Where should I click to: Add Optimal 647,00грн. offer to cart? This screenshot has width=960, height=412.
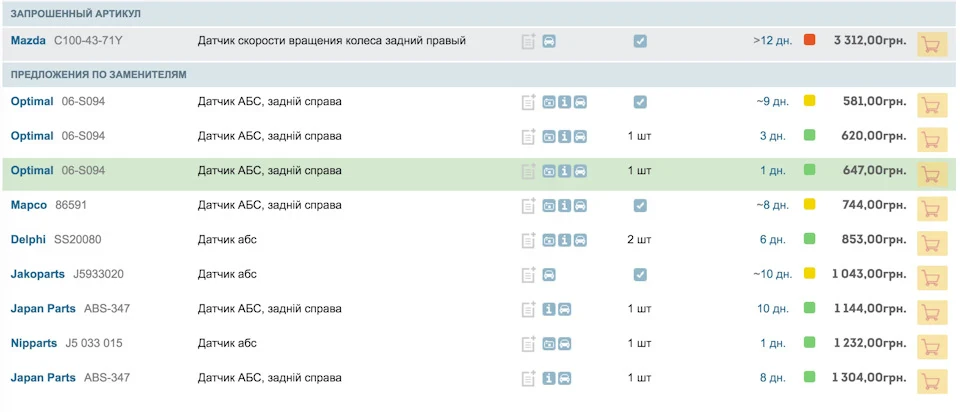pos(931,174)
